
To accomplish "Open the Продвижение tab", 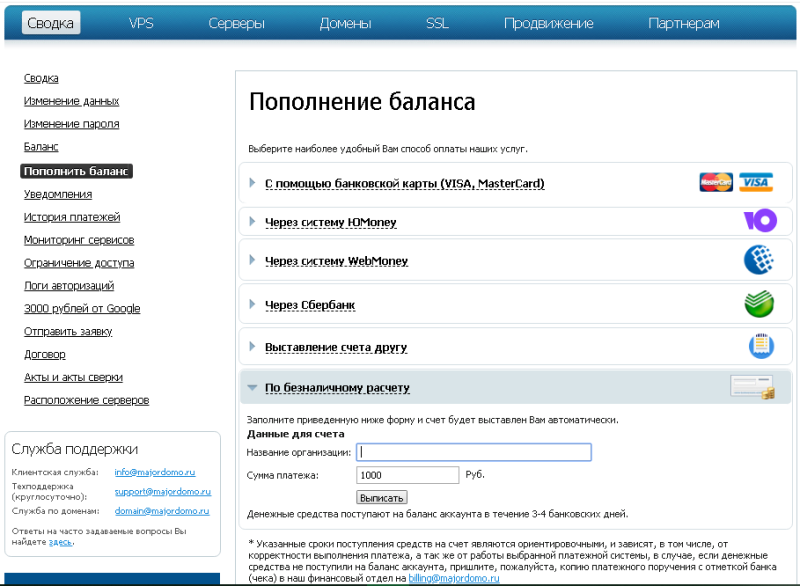I will click(548, 23).
